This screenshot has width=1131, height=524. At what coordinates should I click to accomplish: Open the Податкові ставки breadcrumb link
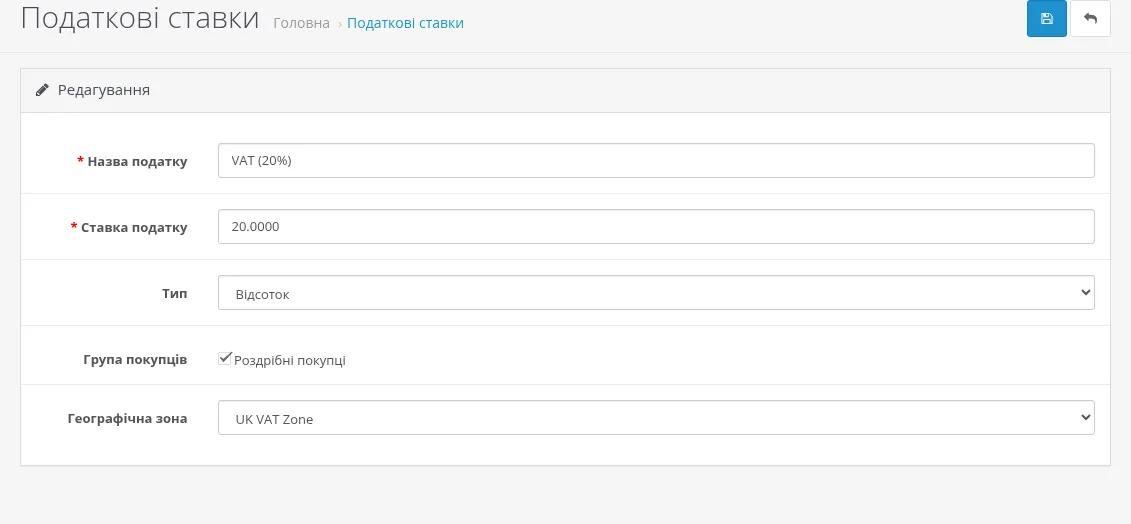coord(405,23)
